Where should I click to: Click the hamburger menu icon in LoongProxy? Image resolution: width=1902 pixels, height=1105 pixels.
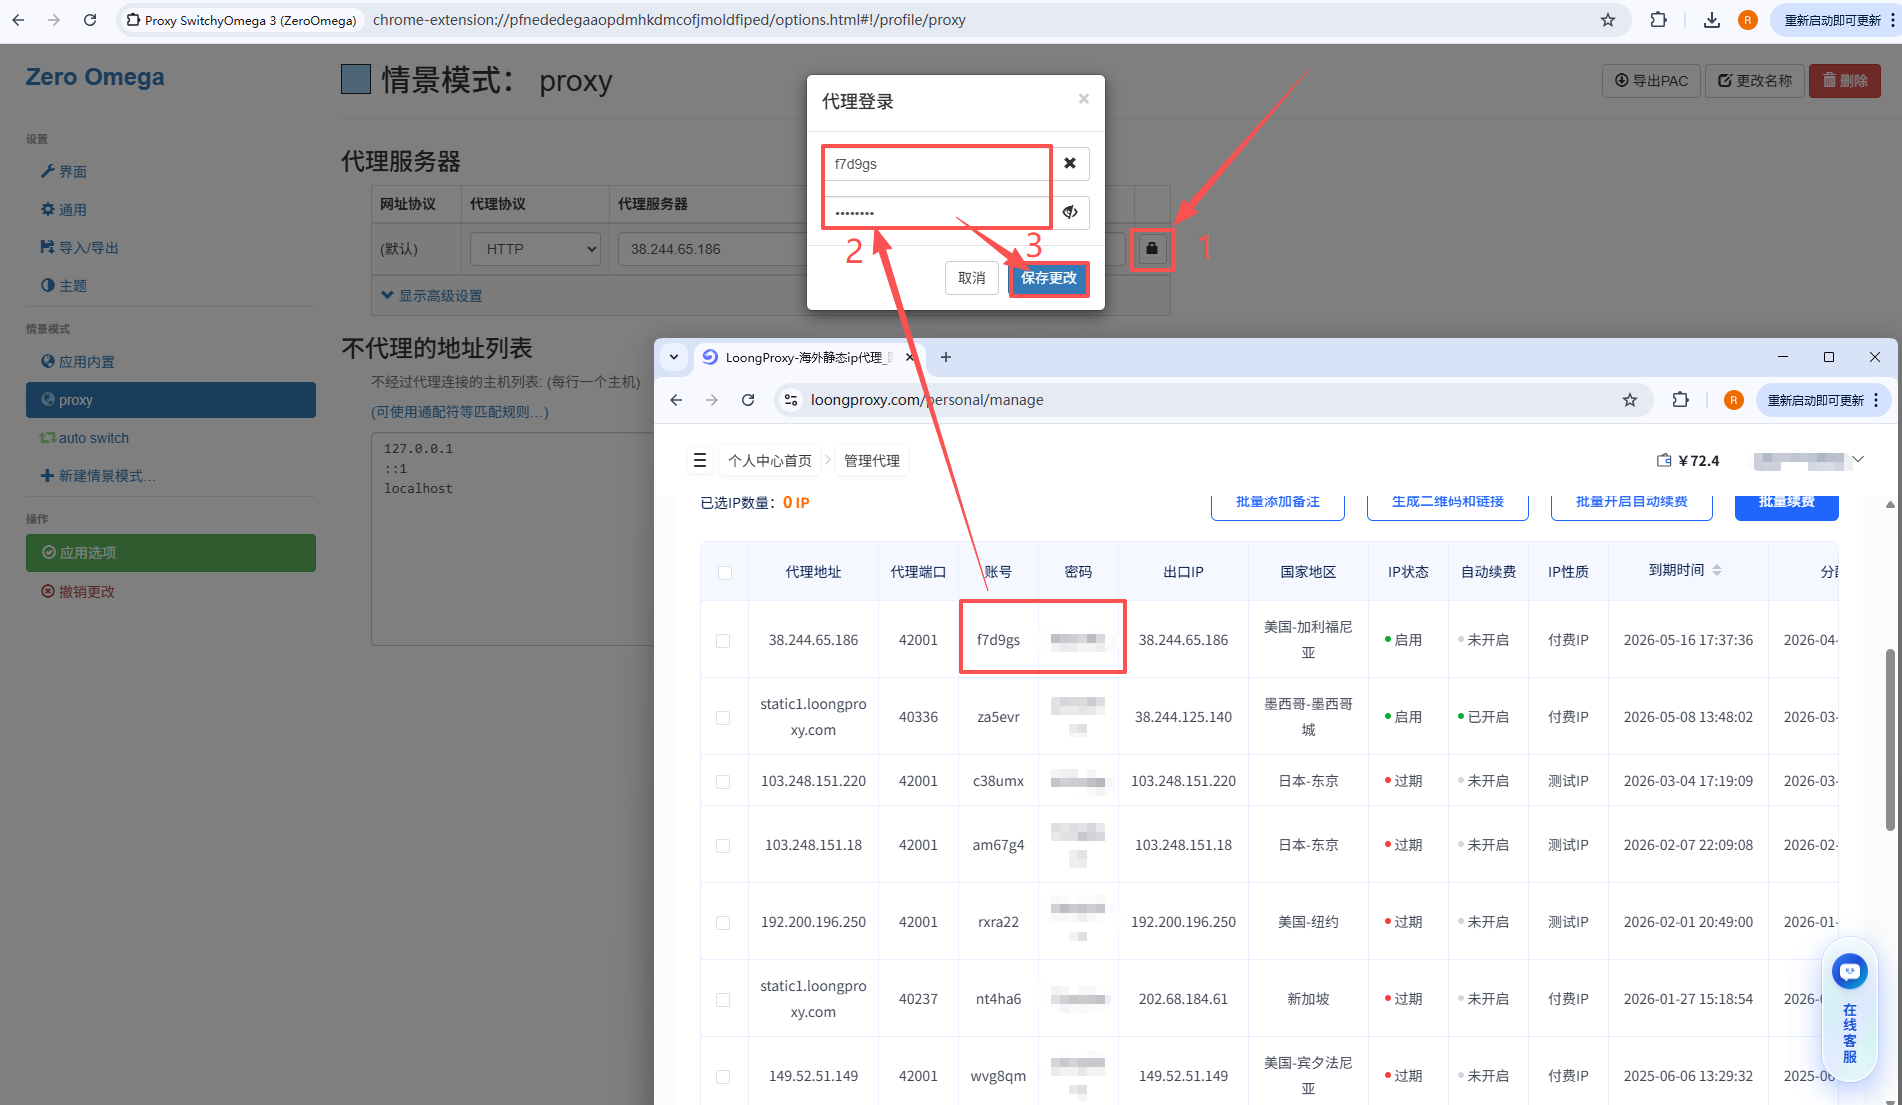pos(700,461)
